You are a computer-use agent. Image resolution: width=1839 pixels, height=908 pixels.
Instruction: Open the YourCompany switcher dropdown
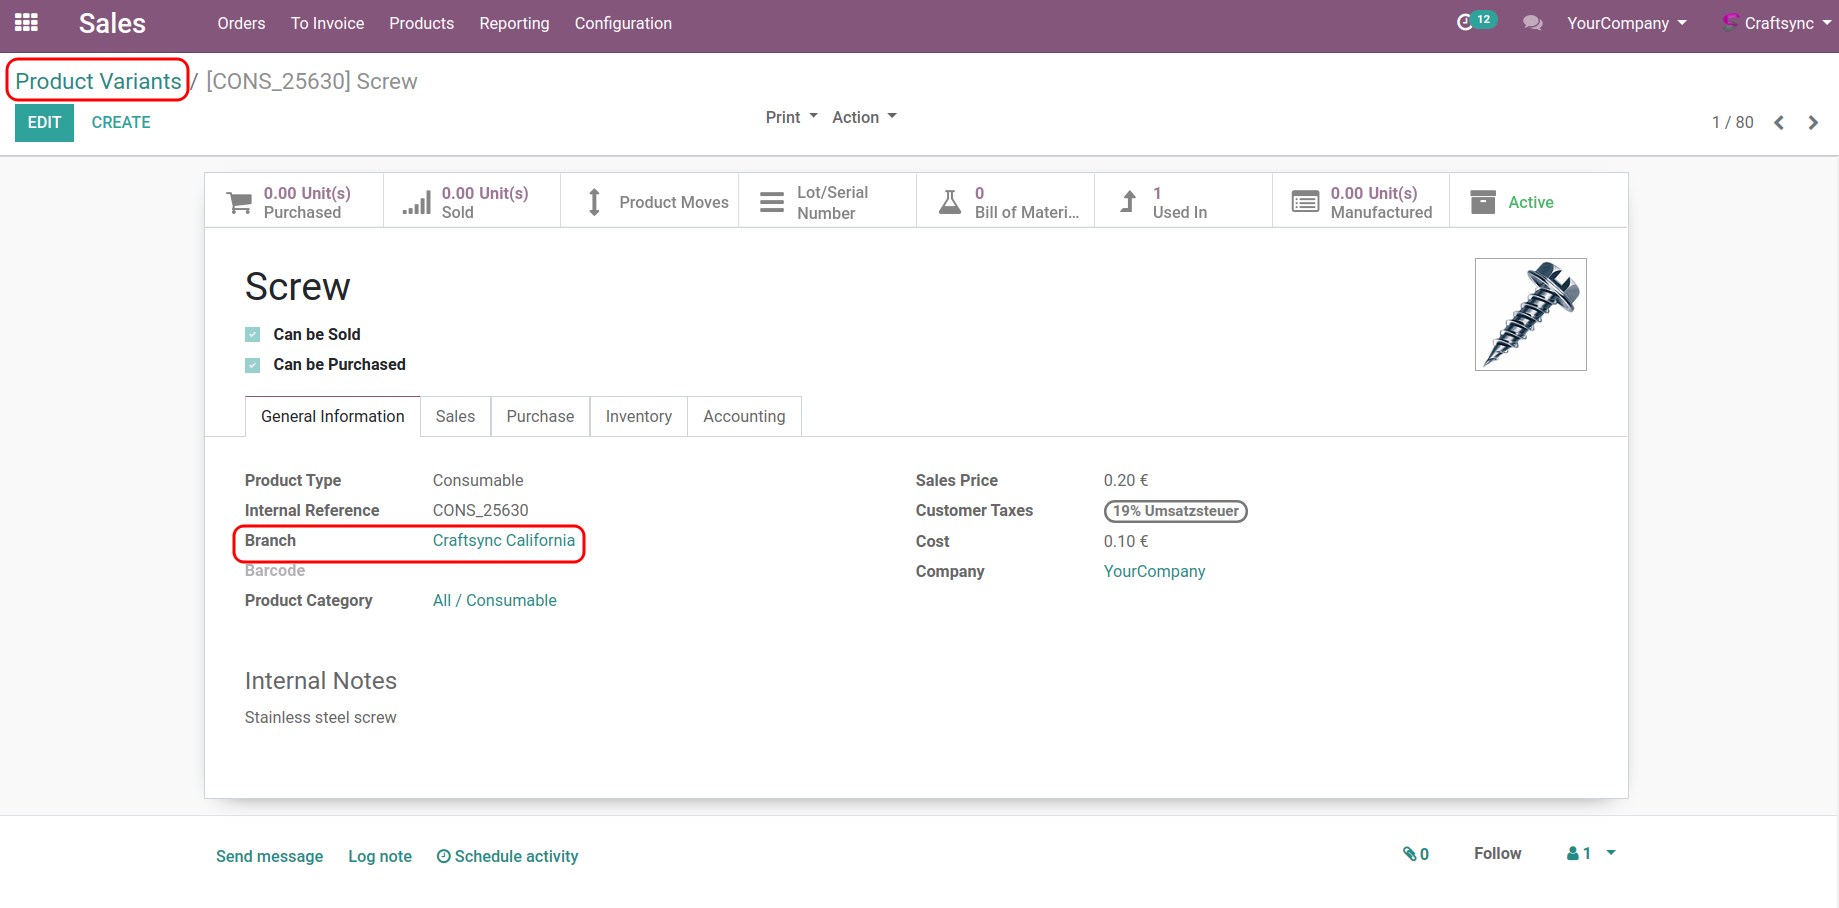(x=1626, y=23)
